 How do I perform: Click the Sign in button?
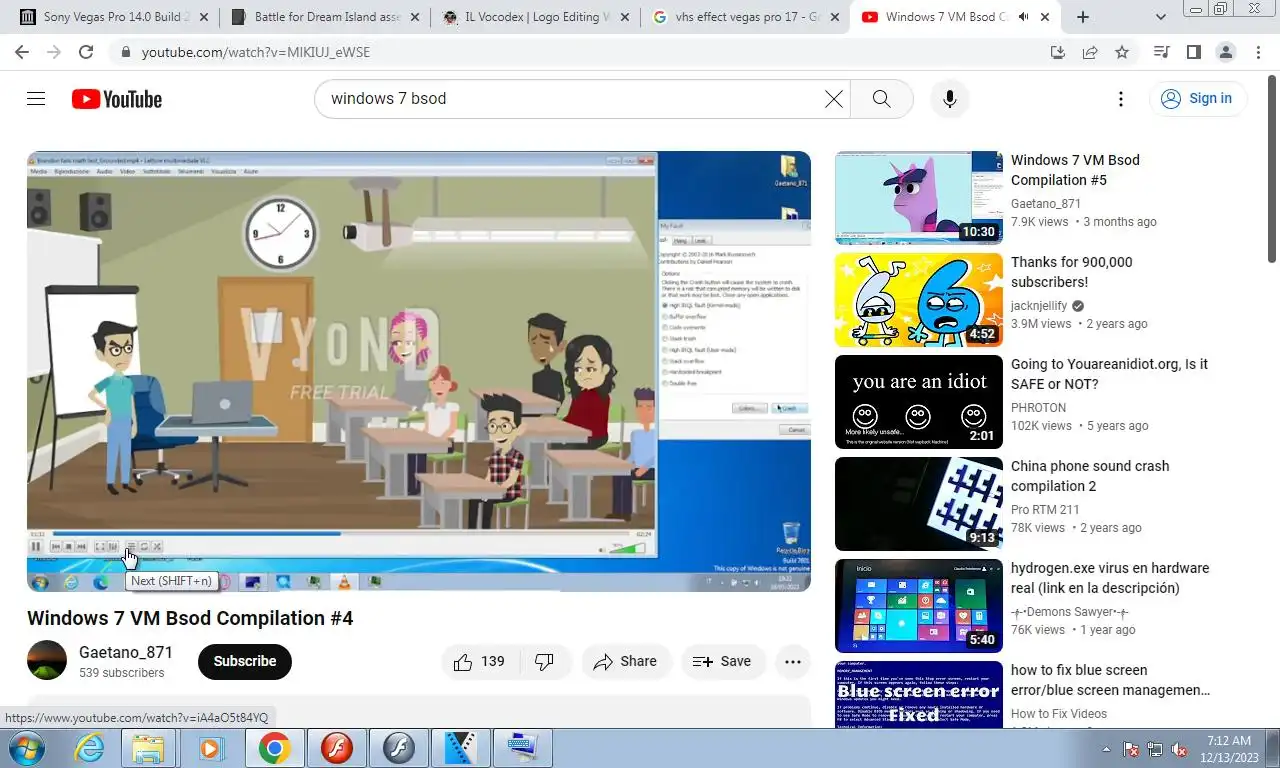(1197, 98)
